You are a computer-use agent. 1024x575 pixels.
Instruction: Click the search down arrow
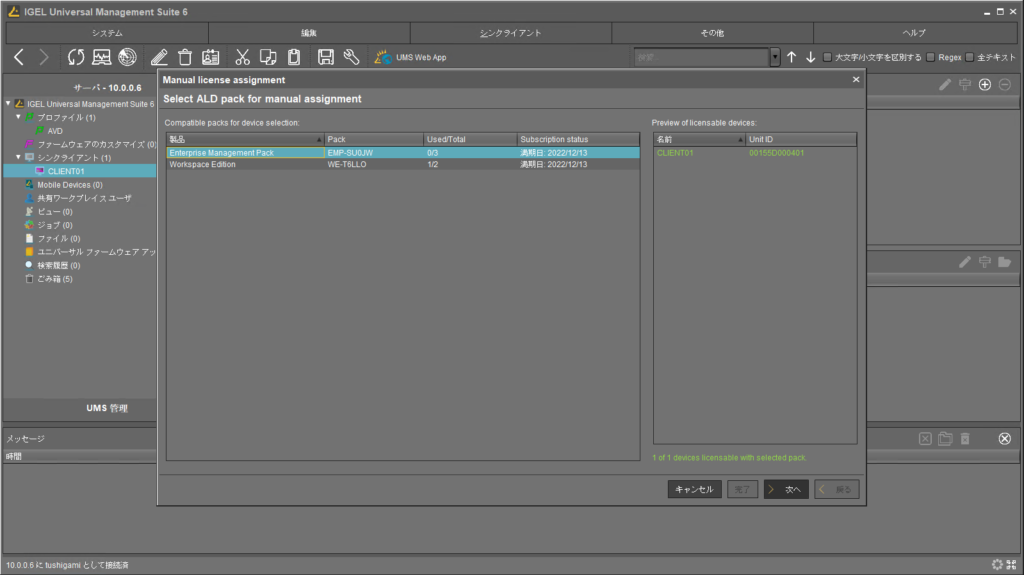[x=810, y=58]
